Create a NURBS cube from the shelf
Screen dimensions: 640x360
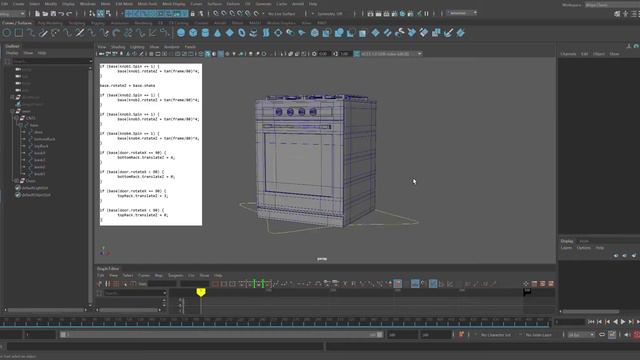(193, 33)
